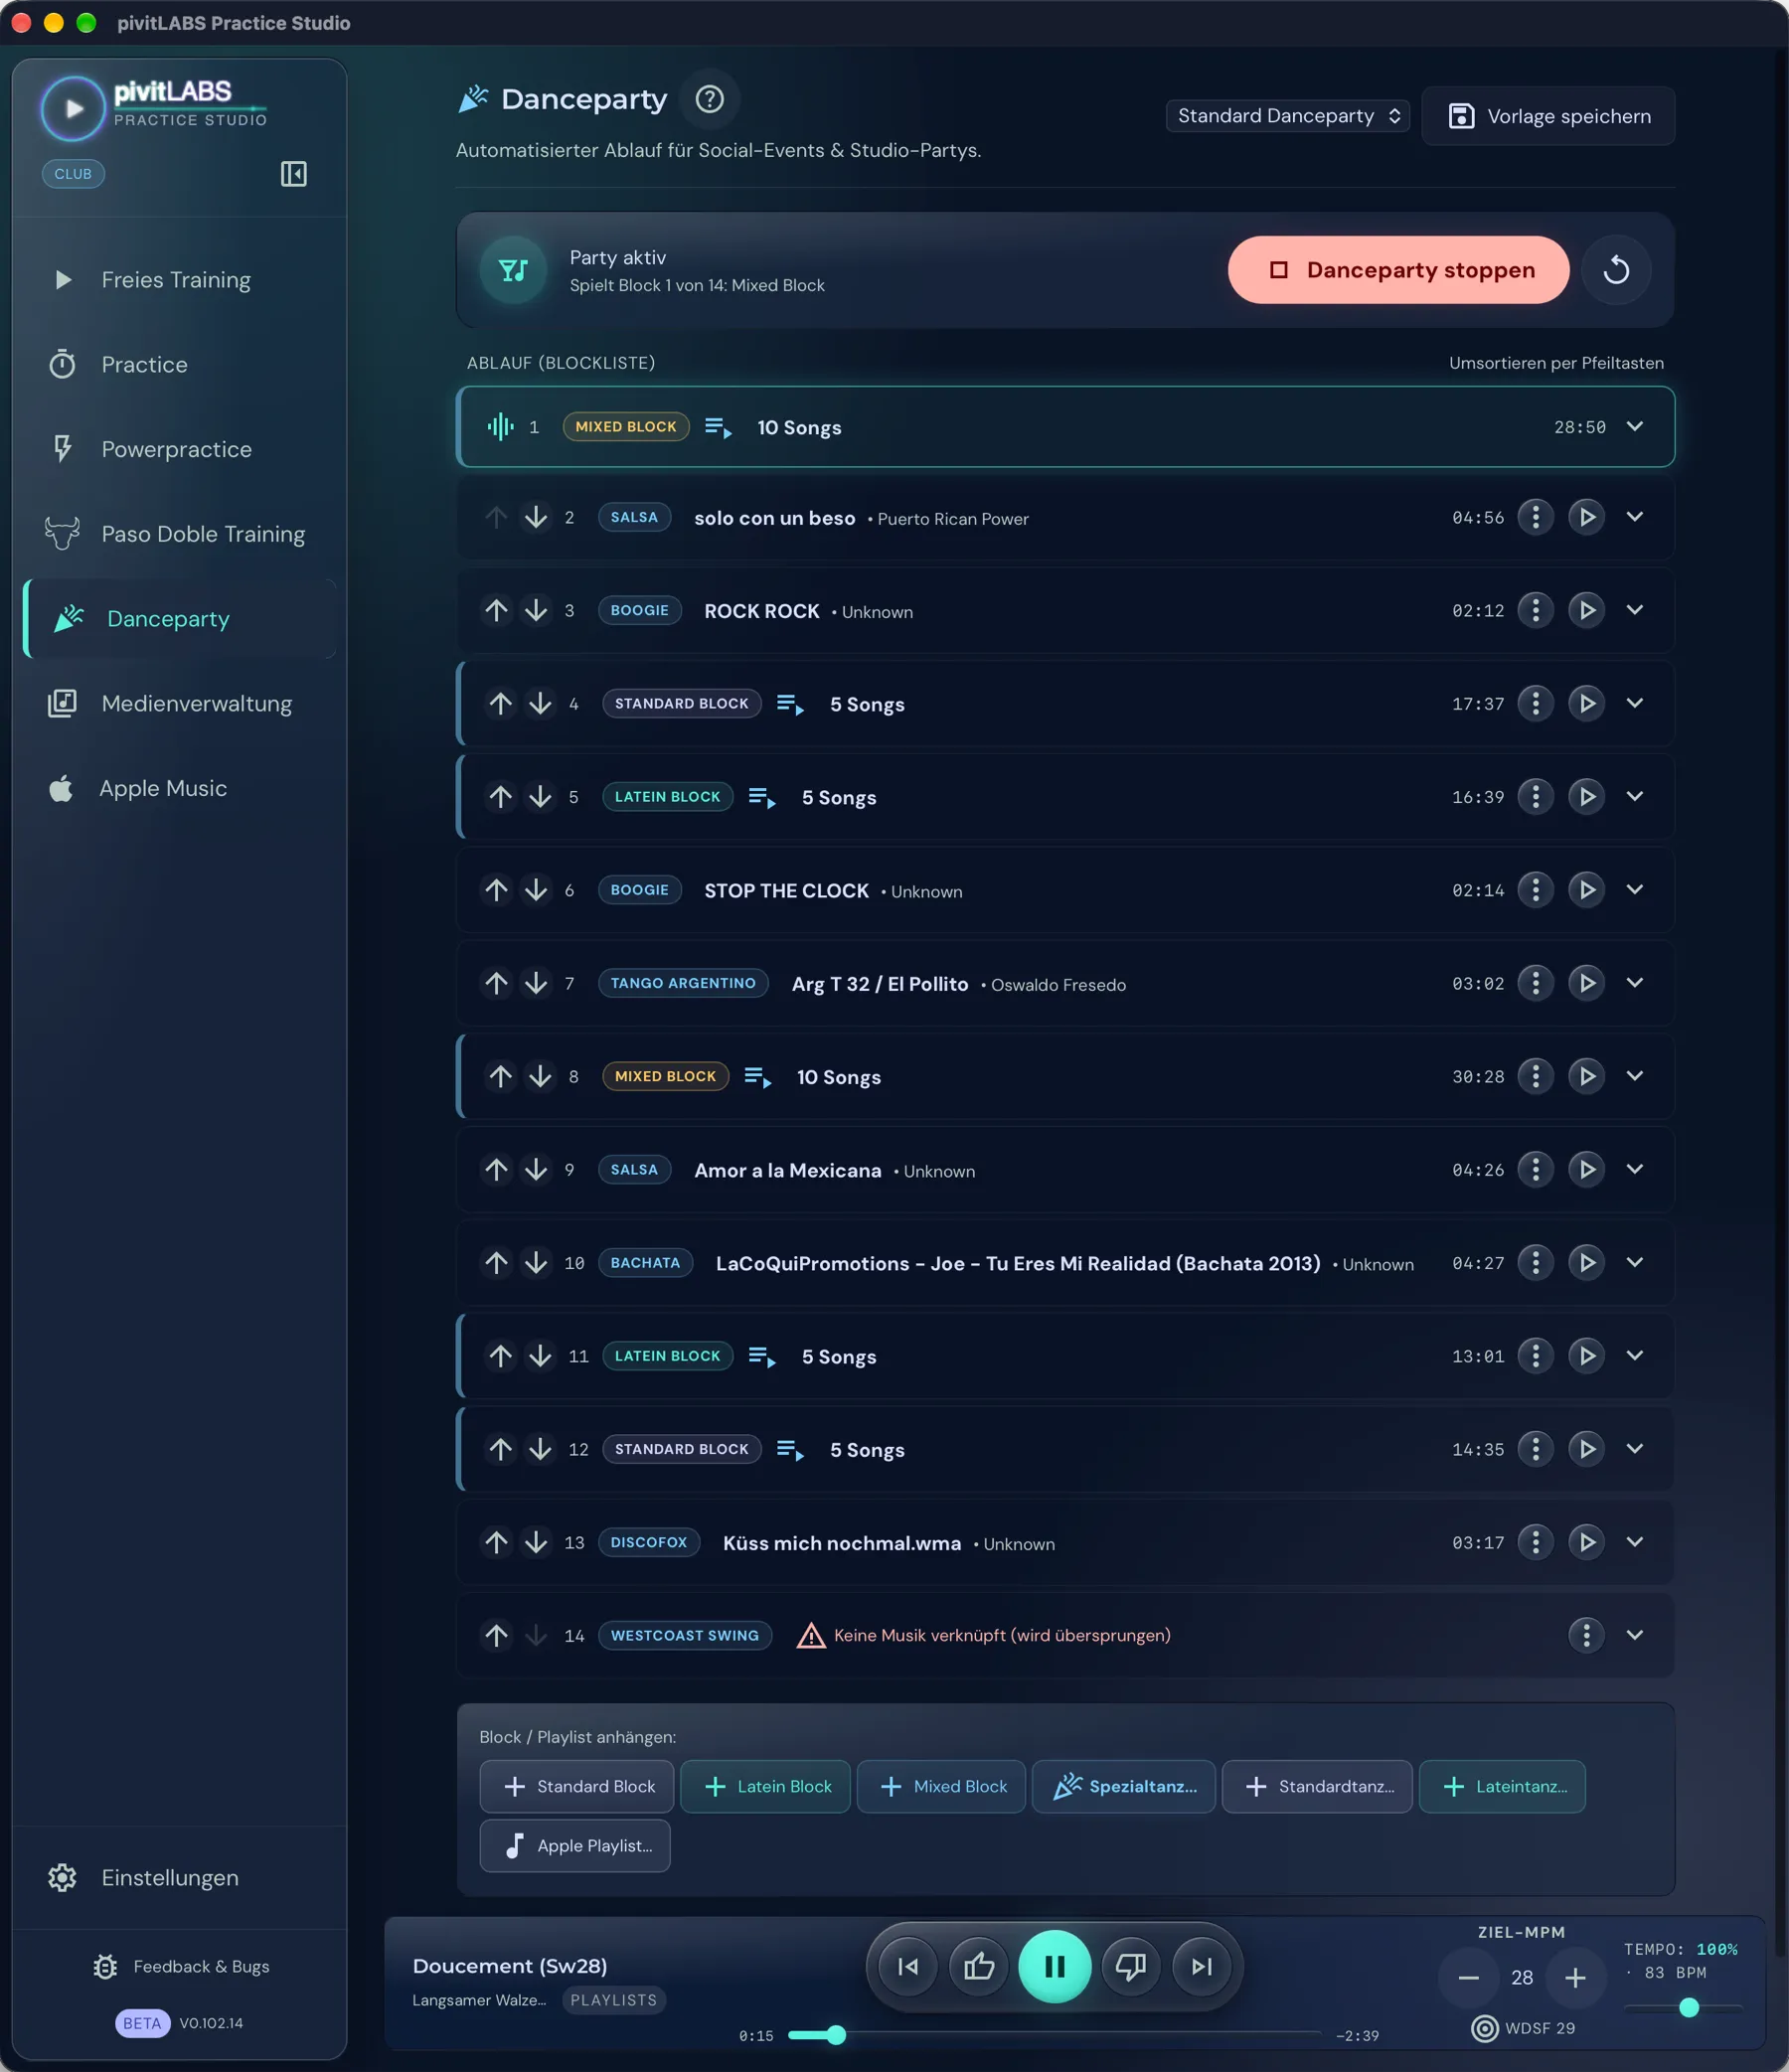Screen dimensions: 1789x2072
Task: Increase Ziel-MPM with plus button
Action: click(1575, 1977)
